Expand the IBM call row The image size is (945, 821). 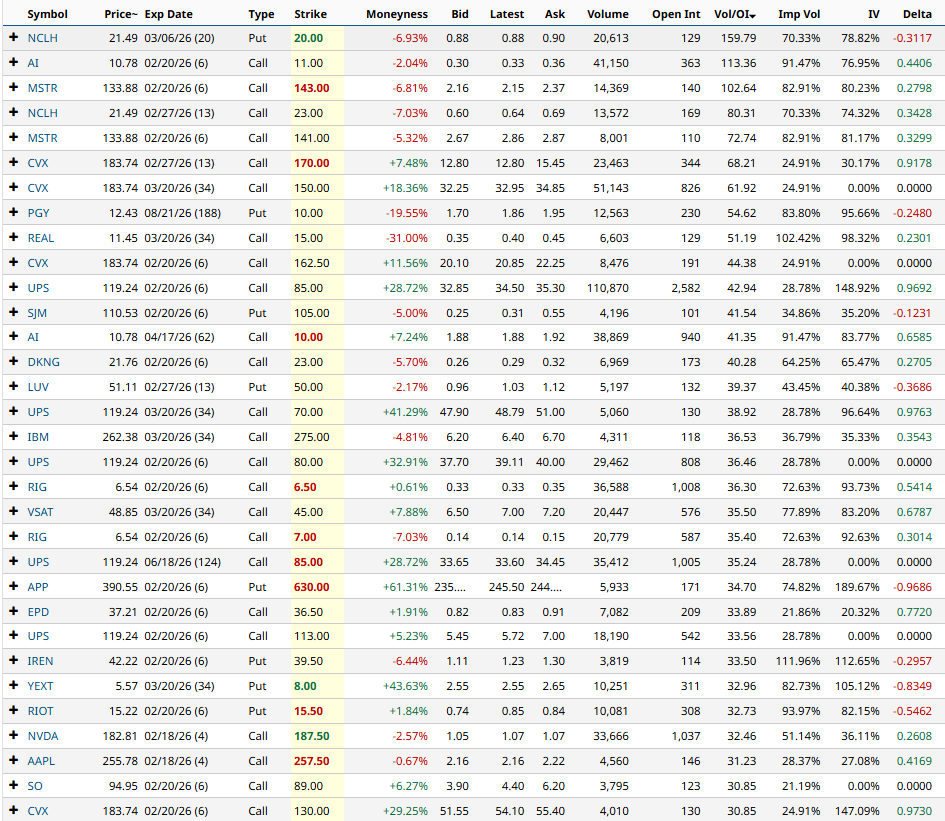tap(13, 436)
